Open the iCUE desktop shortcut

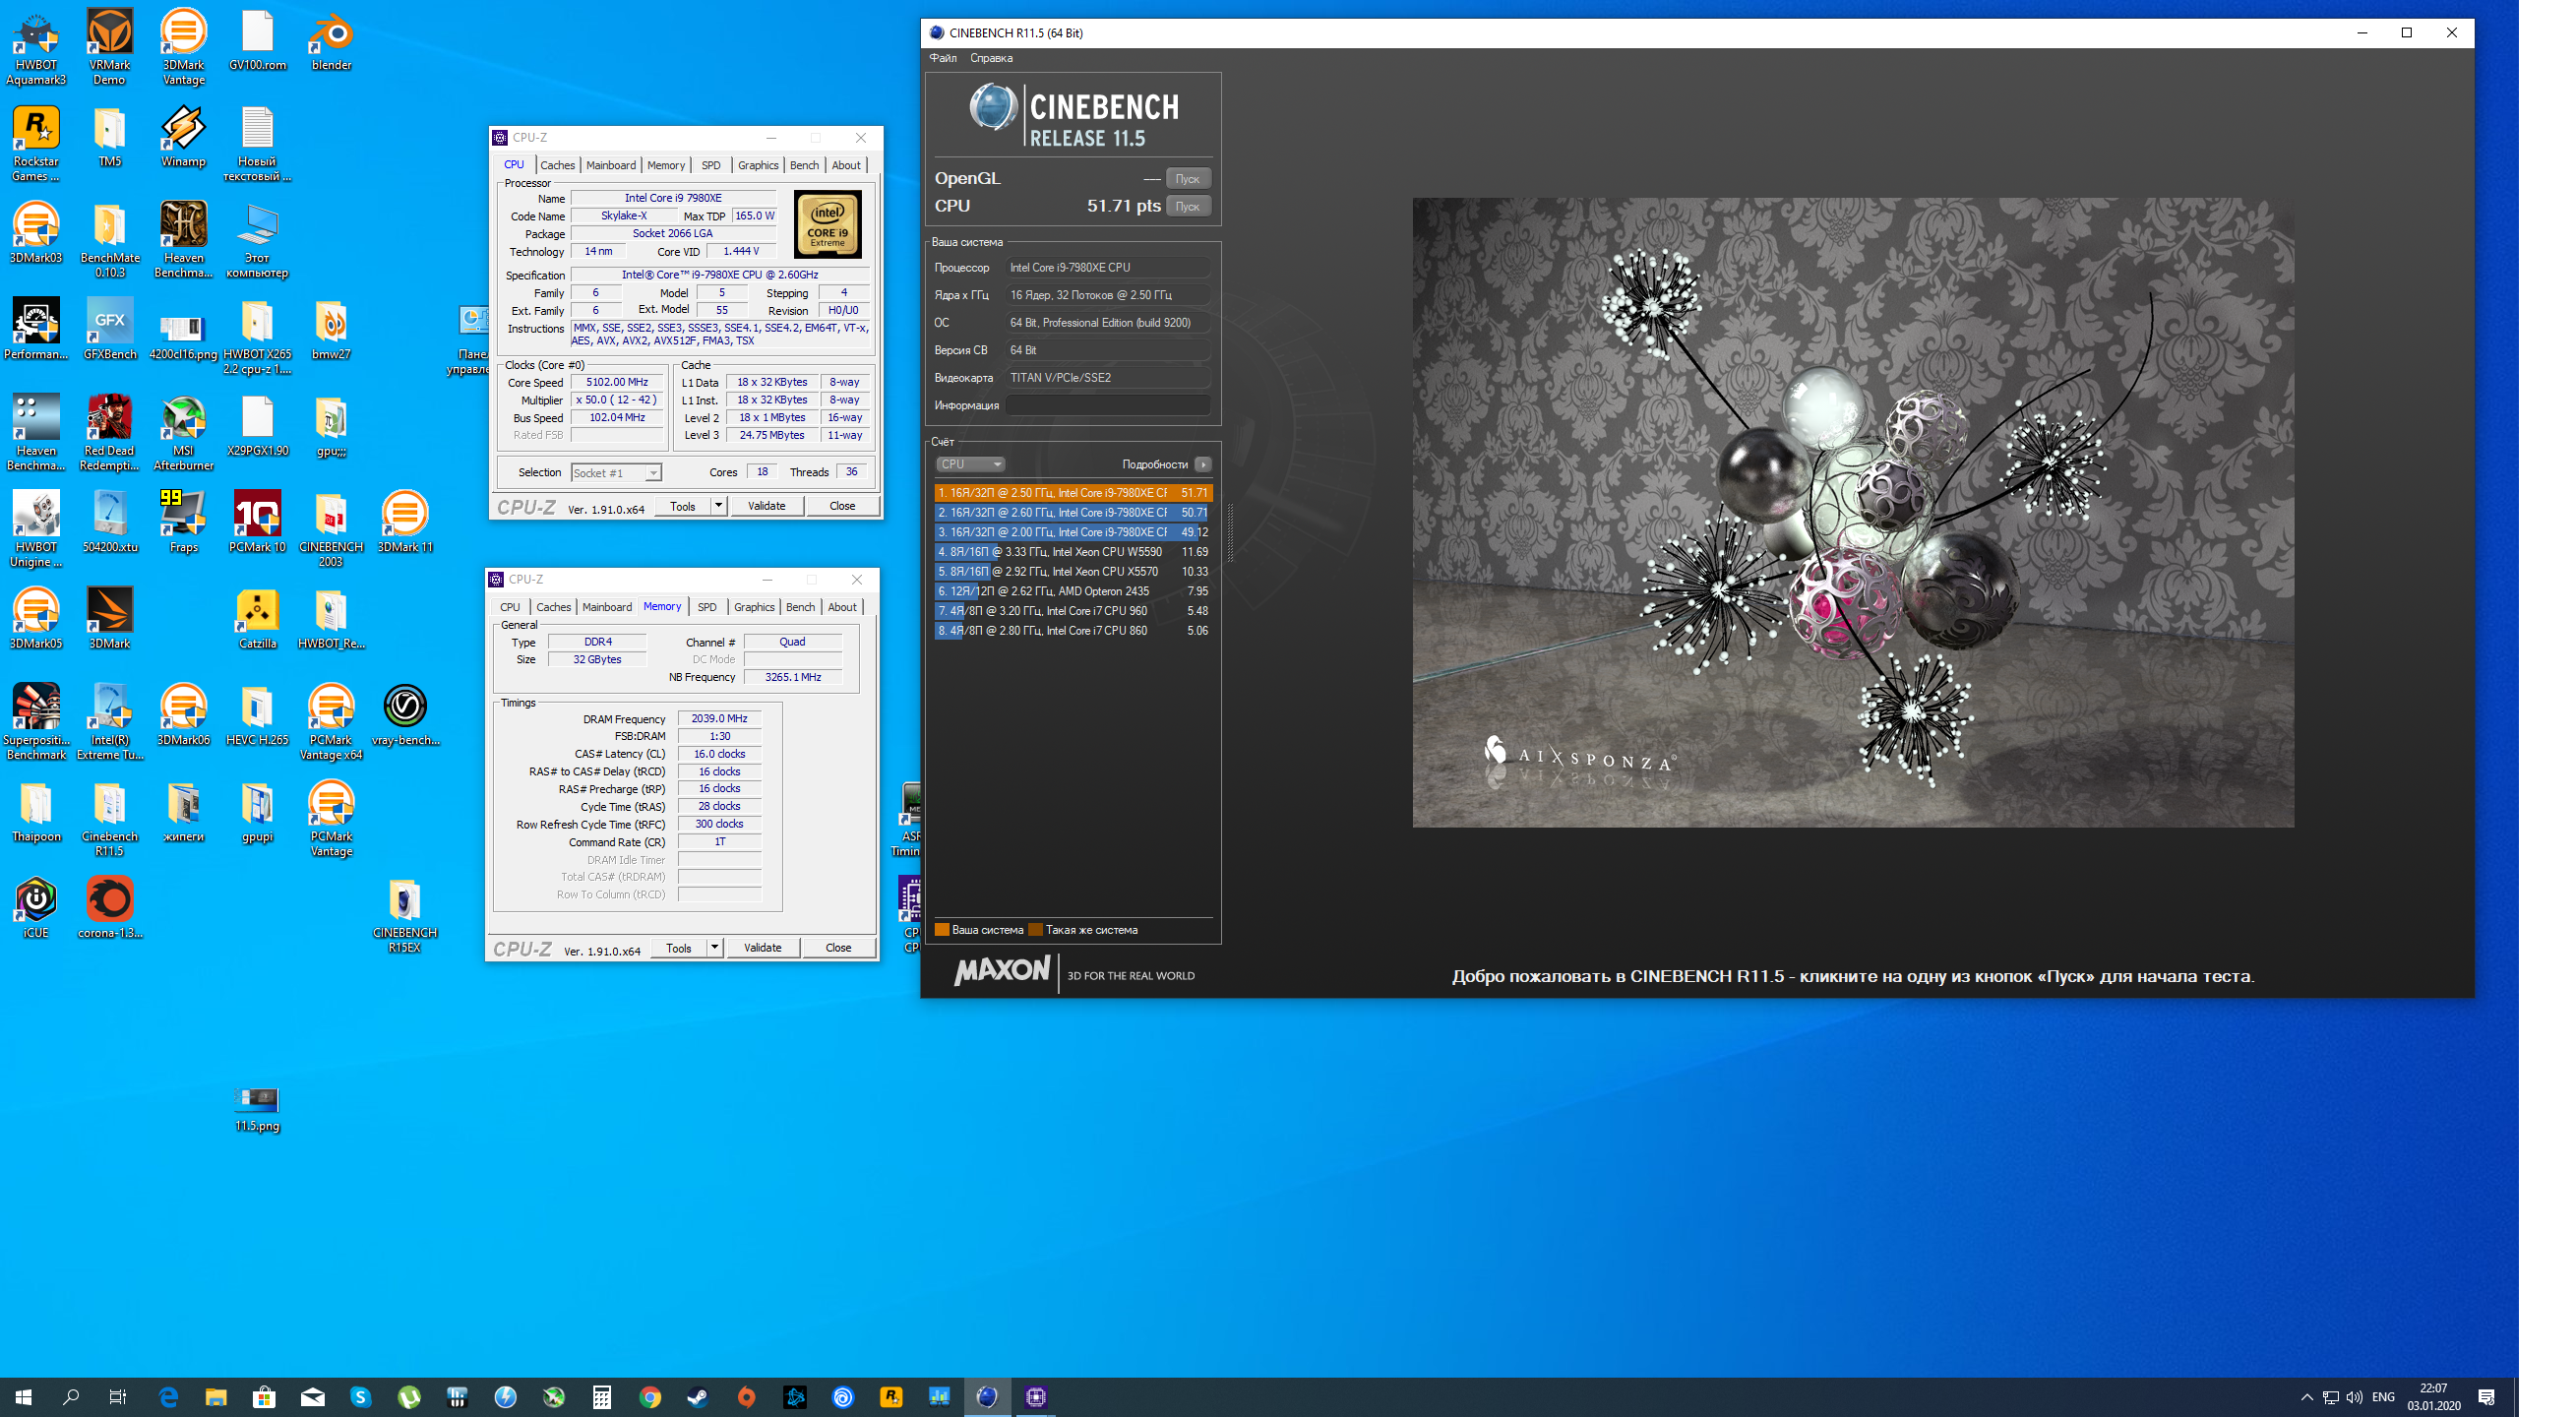point(36,908)
